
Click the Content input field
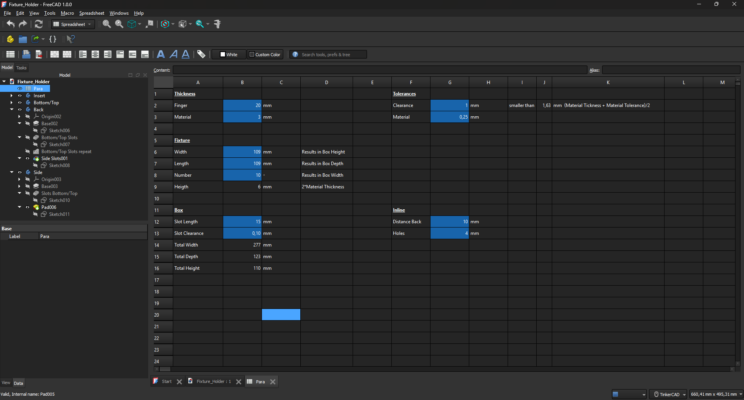click(380, 70)
